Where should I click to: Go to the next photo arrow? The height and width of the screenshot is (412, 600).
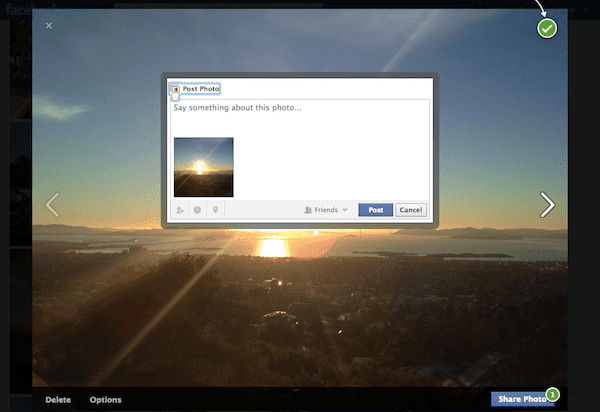547,205
